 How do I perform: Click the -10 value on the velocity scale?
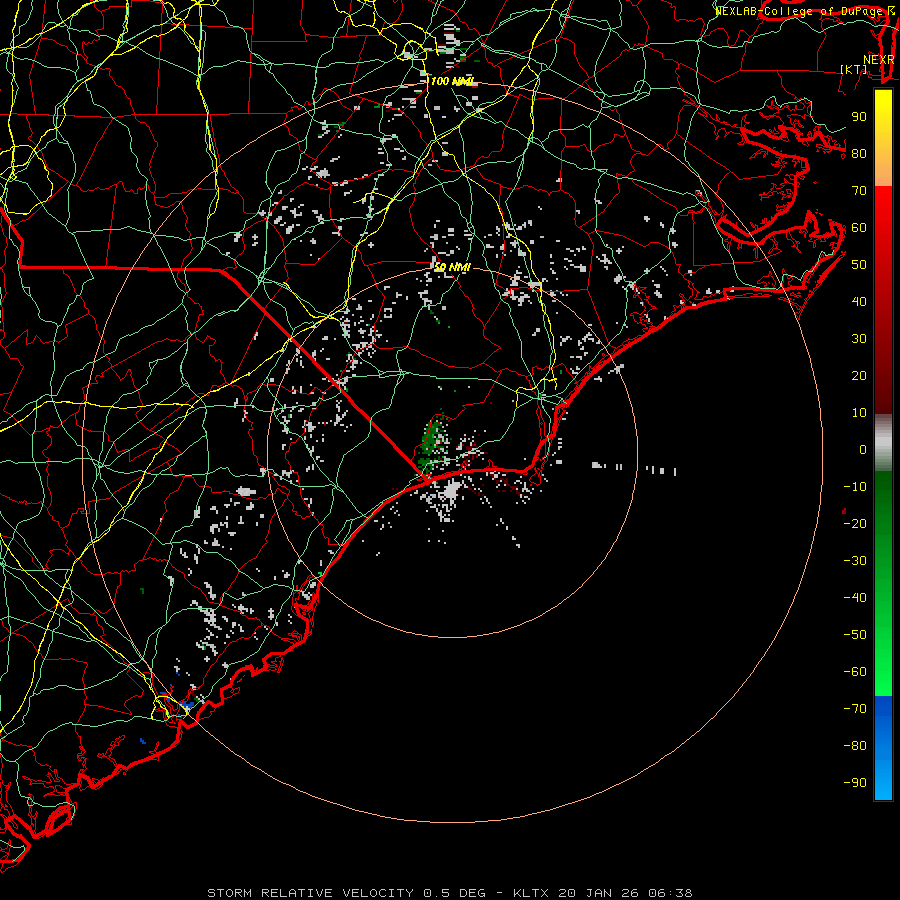click(x=855, y=487)
